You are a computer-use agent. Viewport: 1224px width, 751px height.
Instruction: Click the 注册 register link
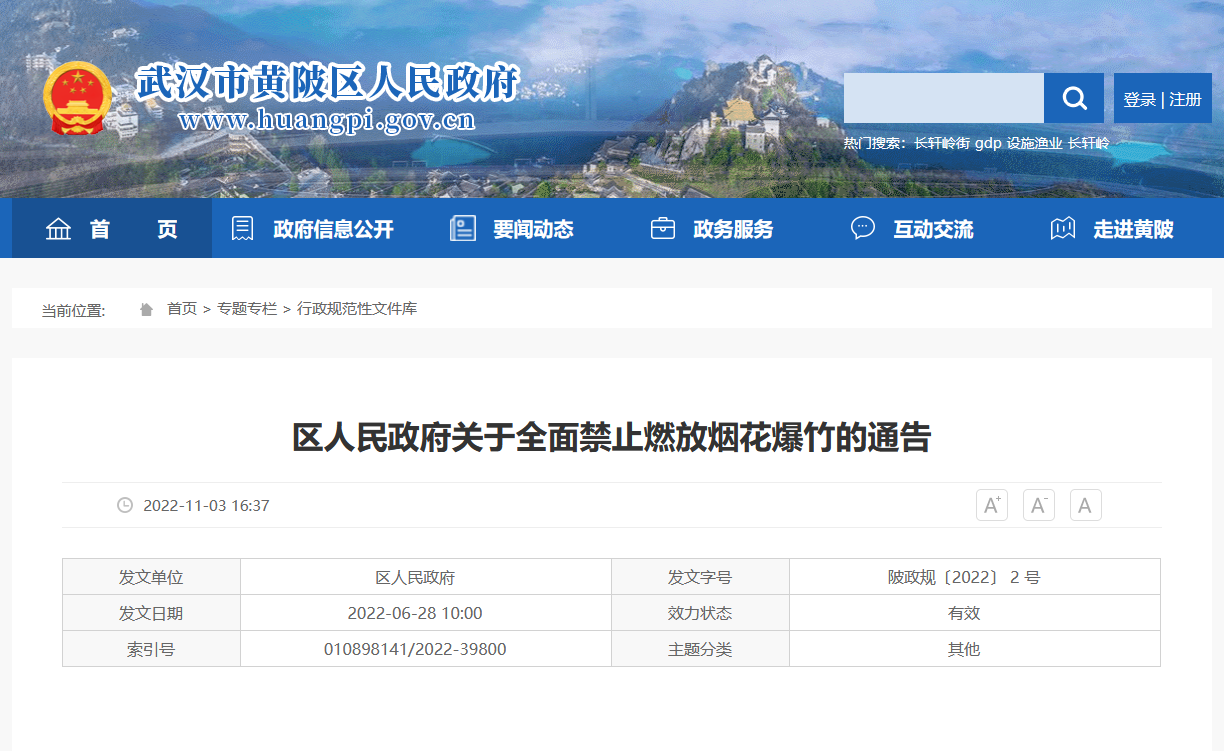pyautogui.click(x=1185, y=99)
